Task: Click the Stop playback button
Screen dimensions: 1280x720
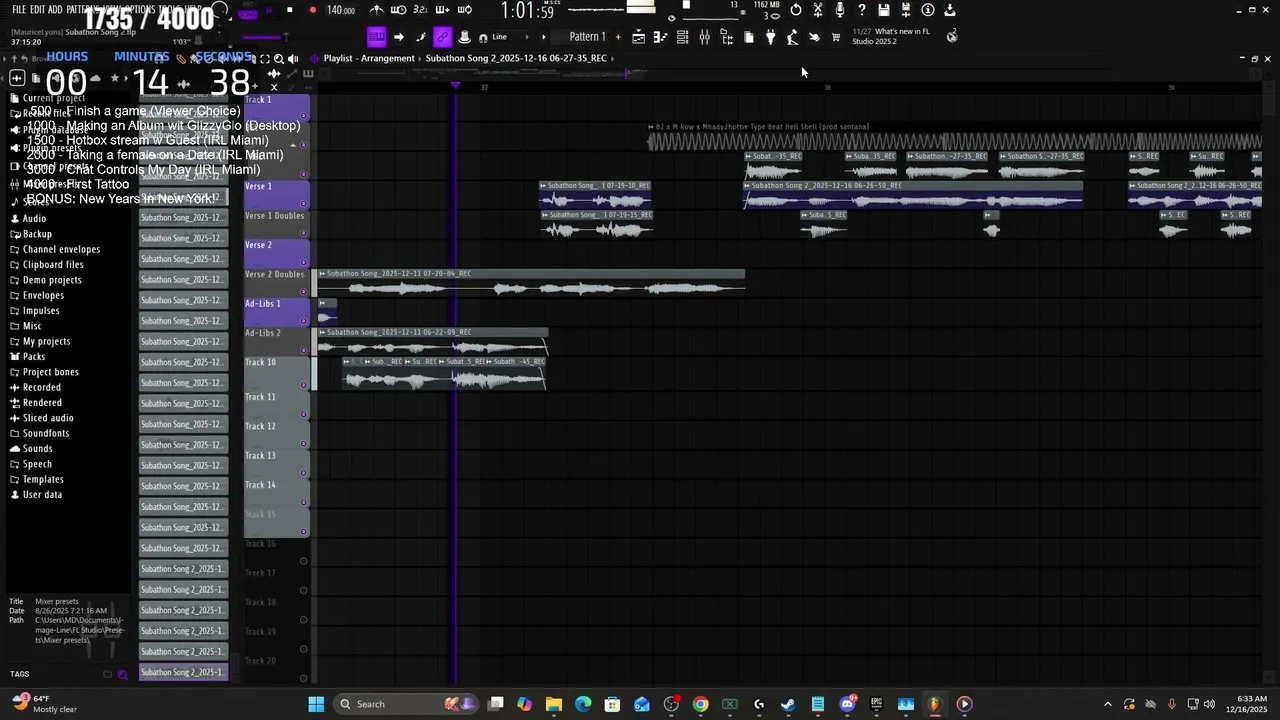Action: pyautogui.click(x=290, y=10)
